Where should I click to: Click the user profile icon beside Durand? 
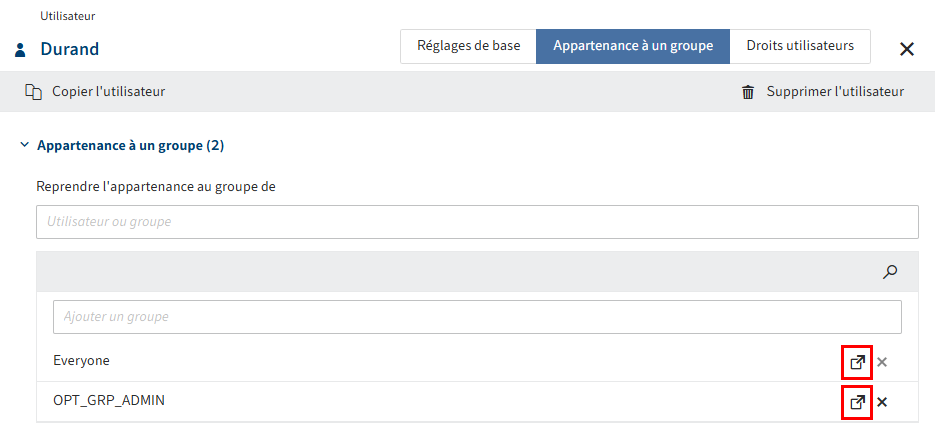coord(21,49)
